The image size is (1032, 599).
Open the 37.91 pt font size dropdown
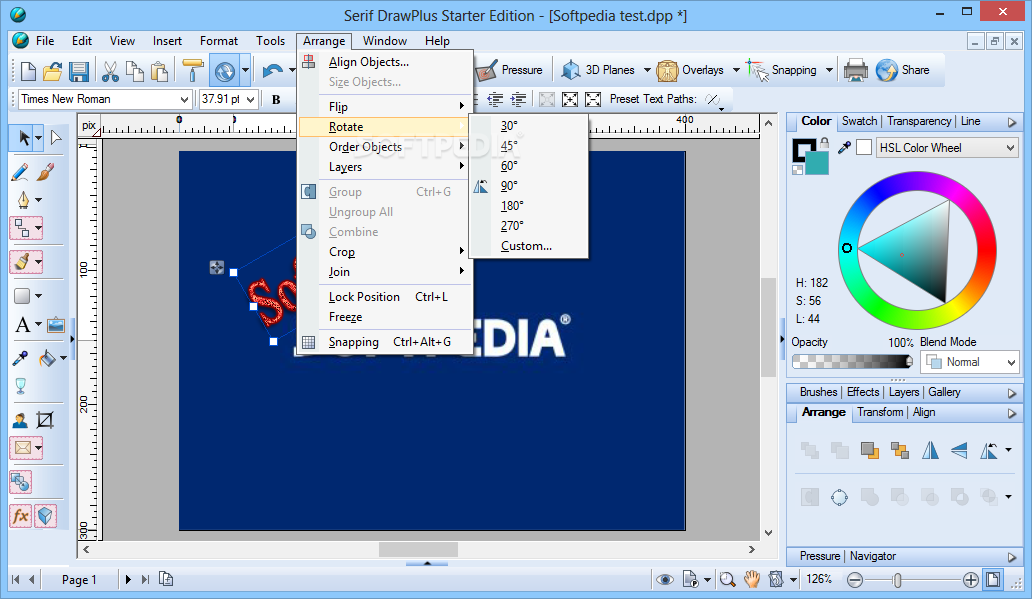click(x=251, y=99)
